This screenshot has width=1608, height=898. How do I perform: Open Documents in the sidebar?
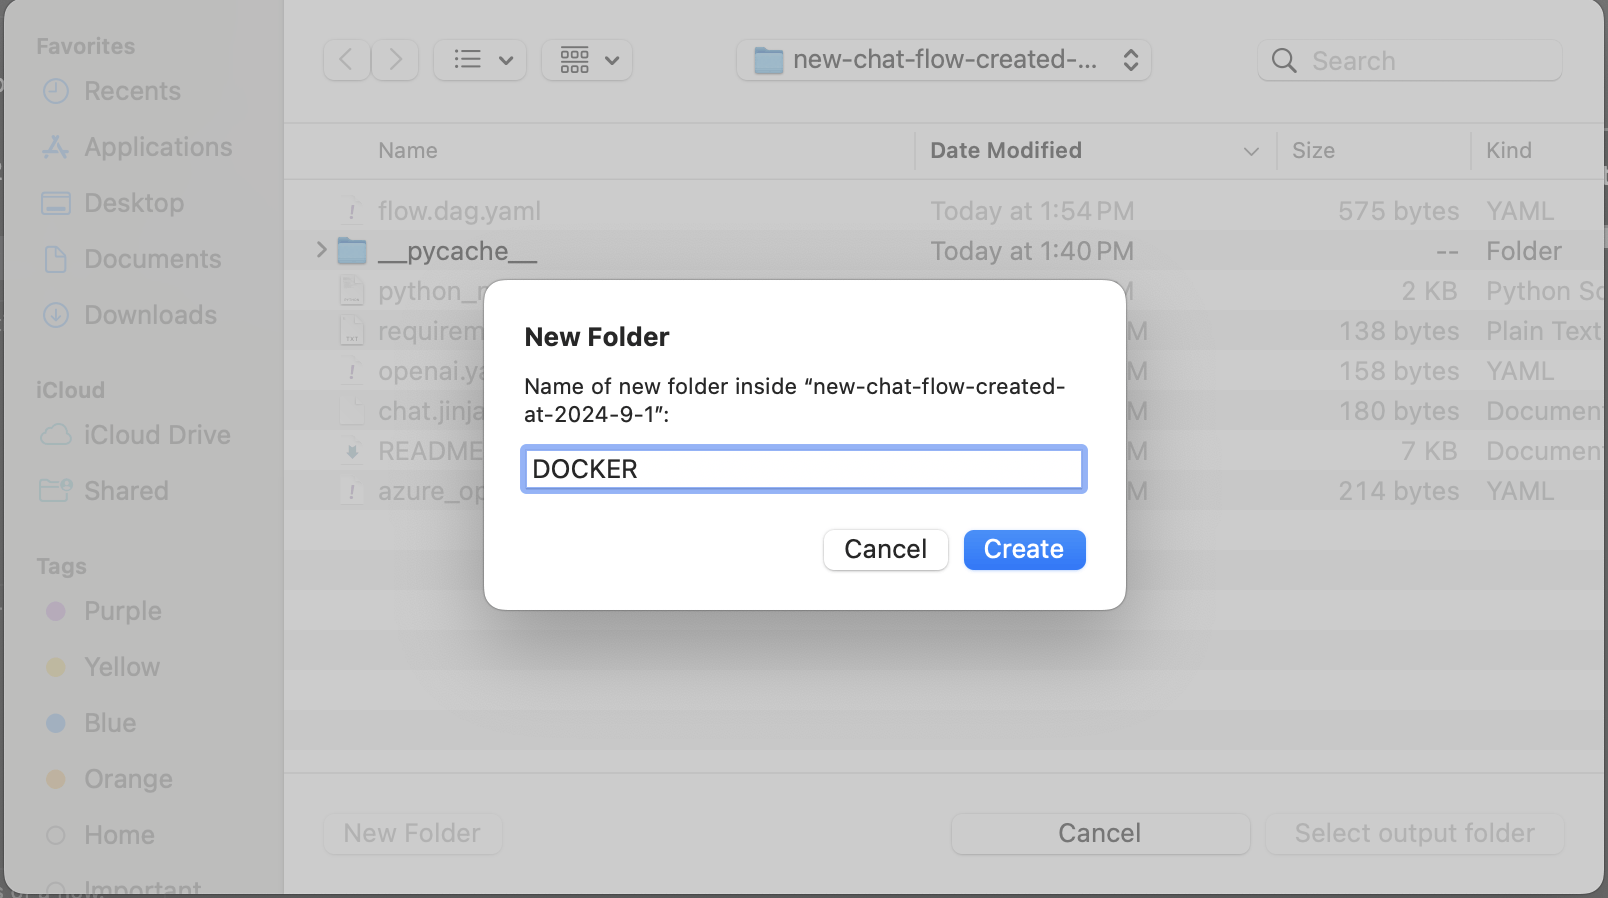point(152,259)
